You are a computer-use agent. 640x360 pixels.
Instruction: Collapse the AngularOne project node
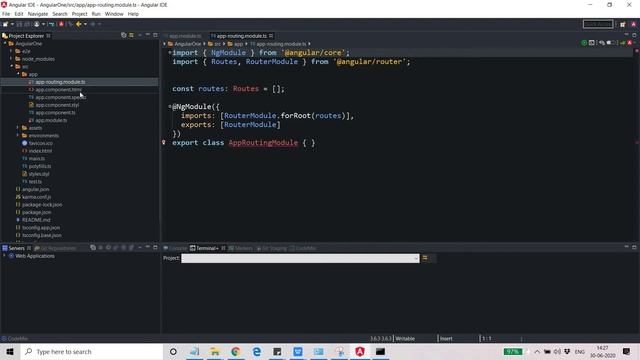[x=5, y=43]
